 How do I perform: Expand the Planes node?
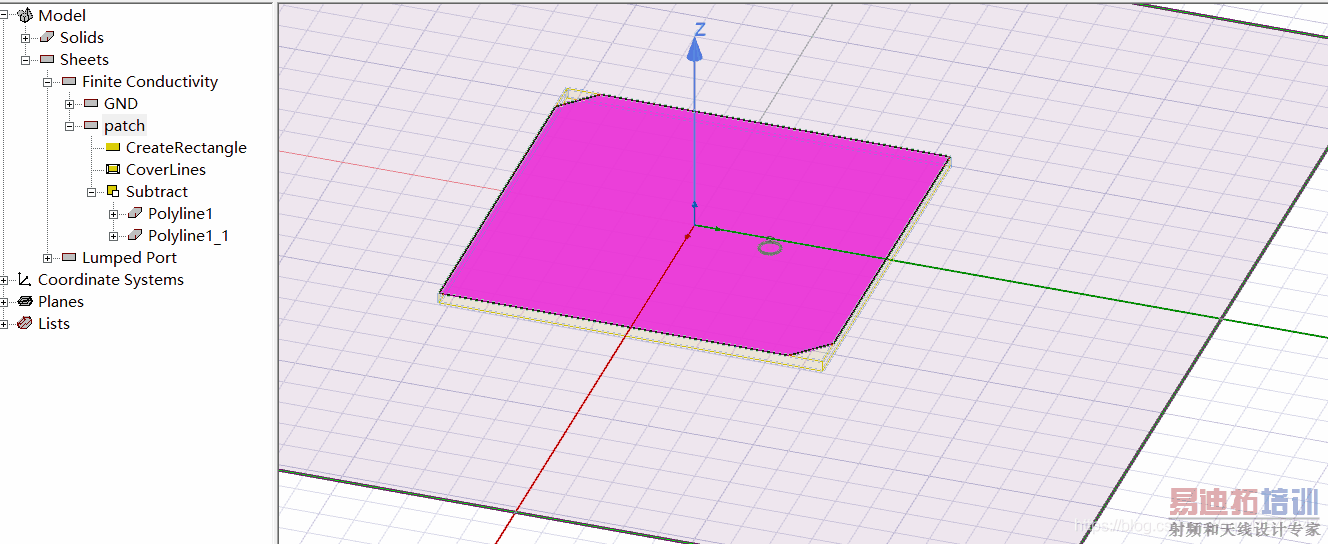point(4,302)
